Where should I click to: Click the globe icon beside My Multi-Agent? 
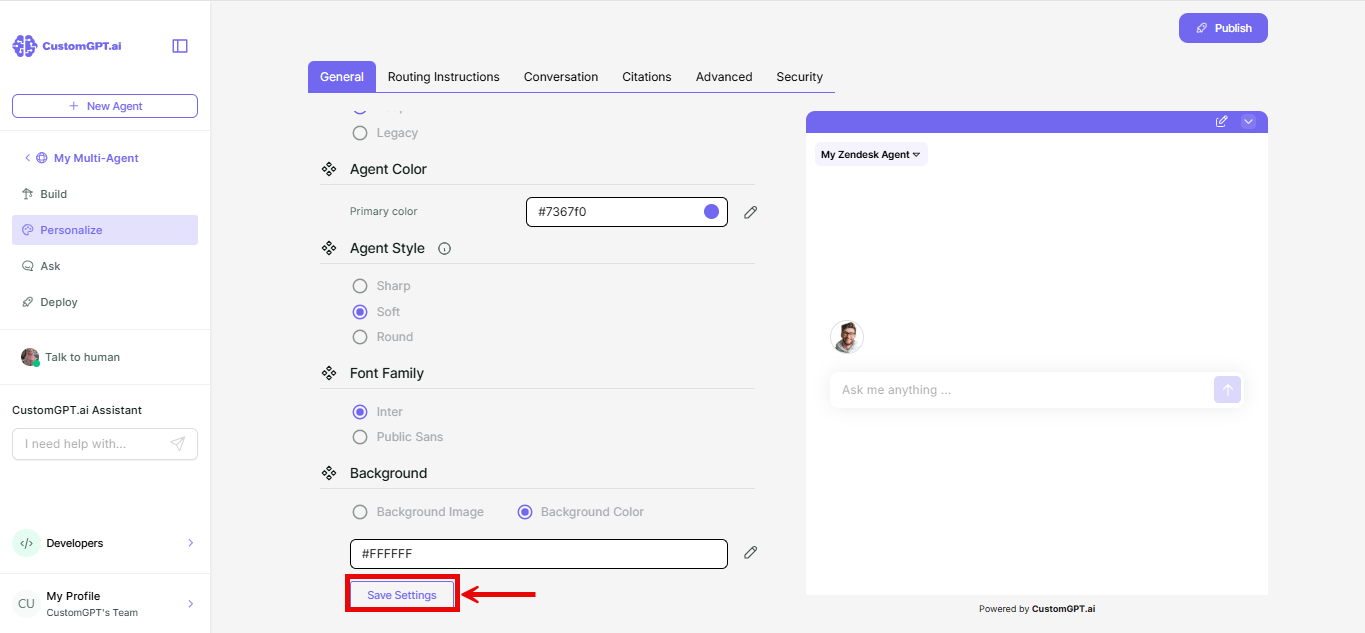click(42, 158)
